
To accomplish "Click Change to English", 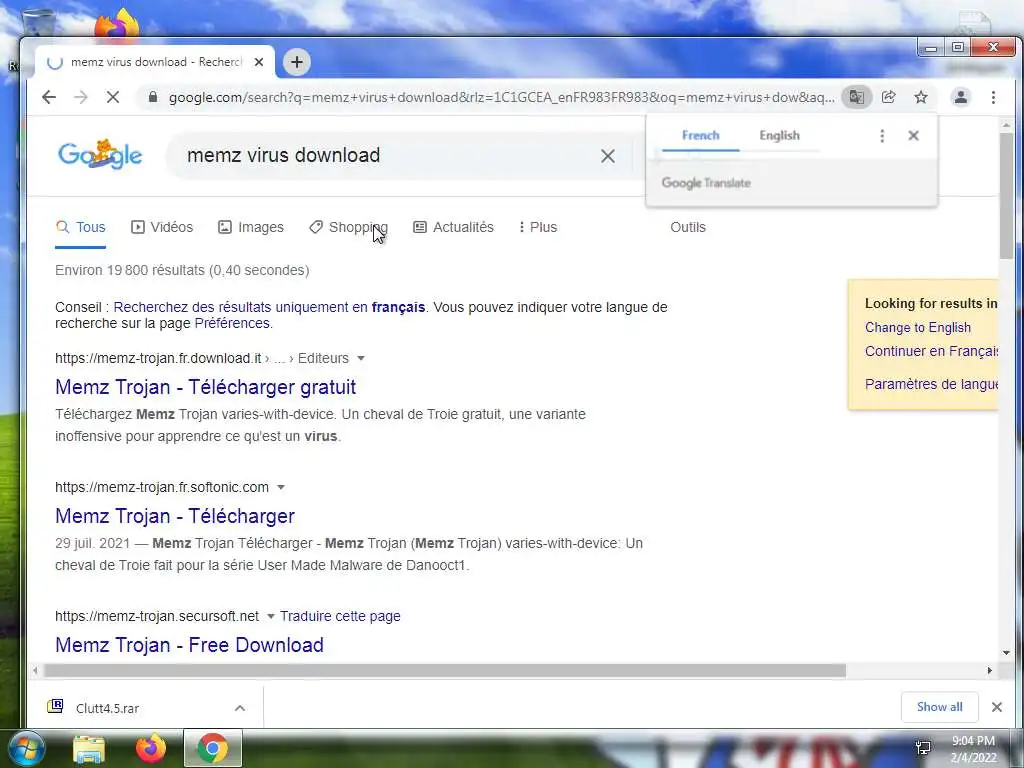I will 918,328.
